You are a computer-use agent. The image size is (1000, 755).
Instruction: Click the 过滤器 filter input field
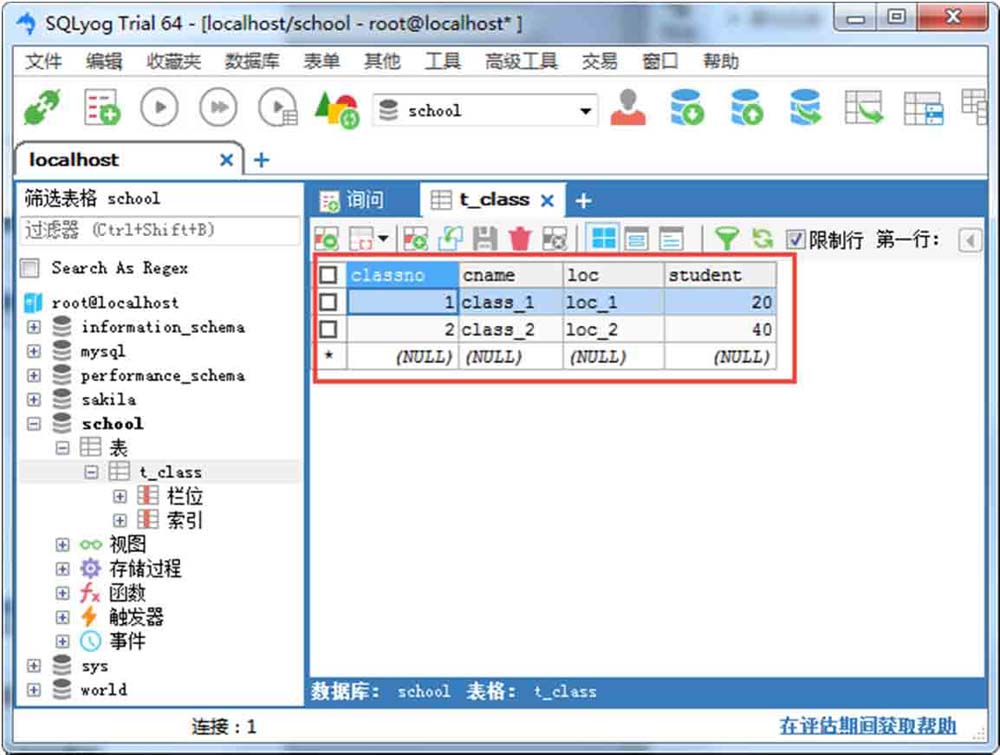[160, 230]
